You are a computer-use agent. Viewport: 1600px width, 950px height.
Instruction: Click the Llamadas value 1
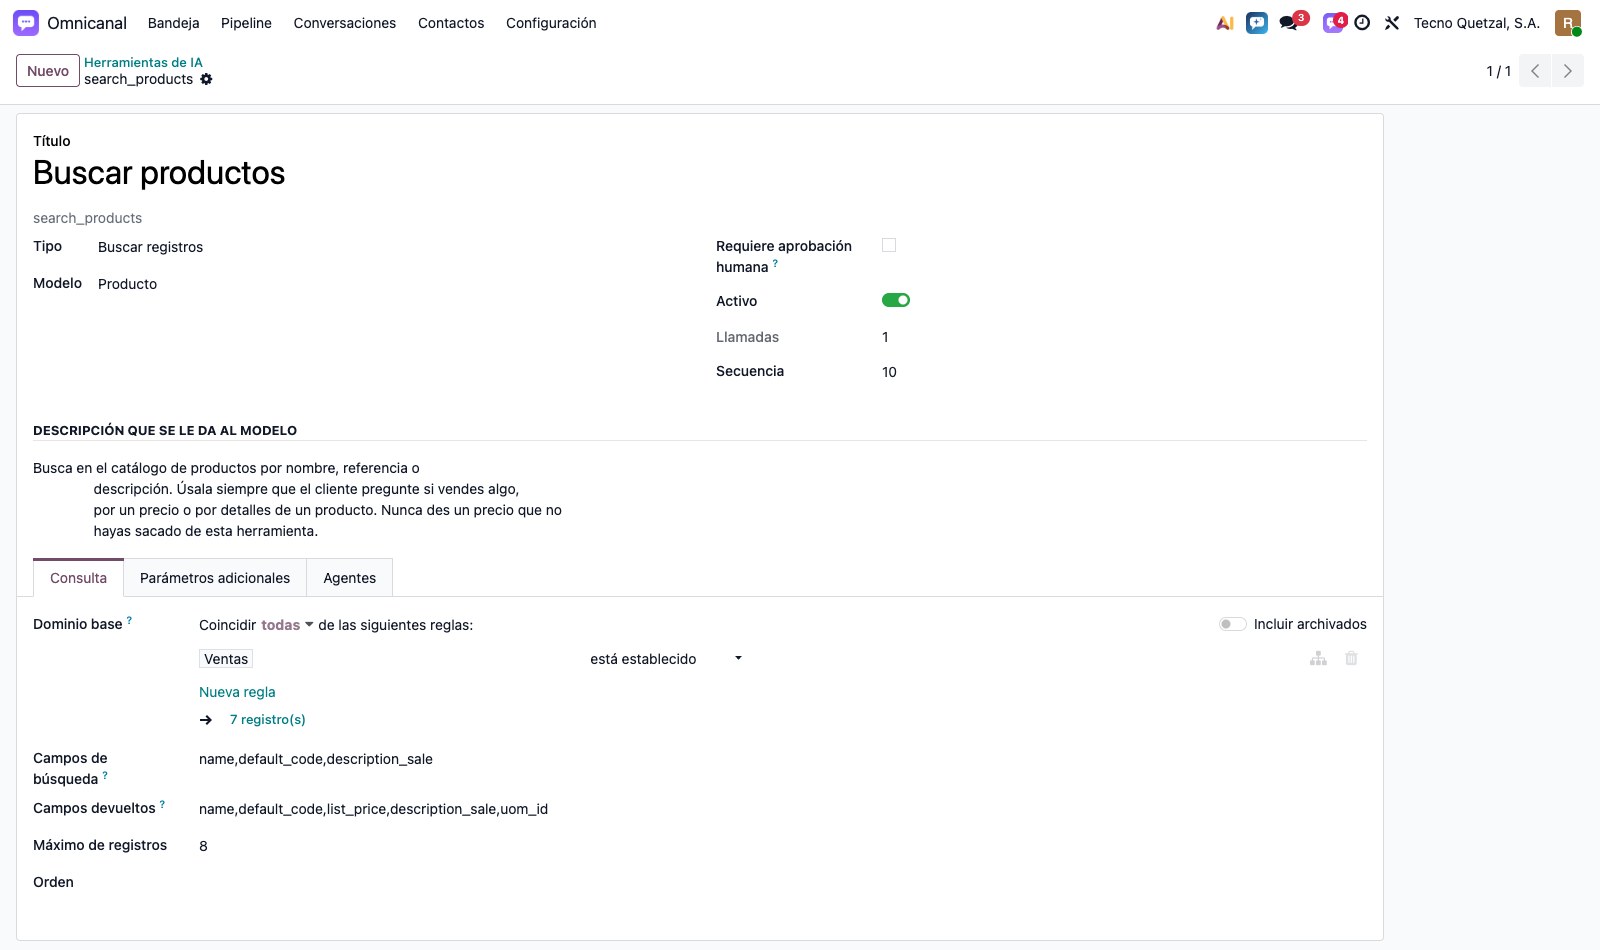pyautogui.click(x=885, y=337)
